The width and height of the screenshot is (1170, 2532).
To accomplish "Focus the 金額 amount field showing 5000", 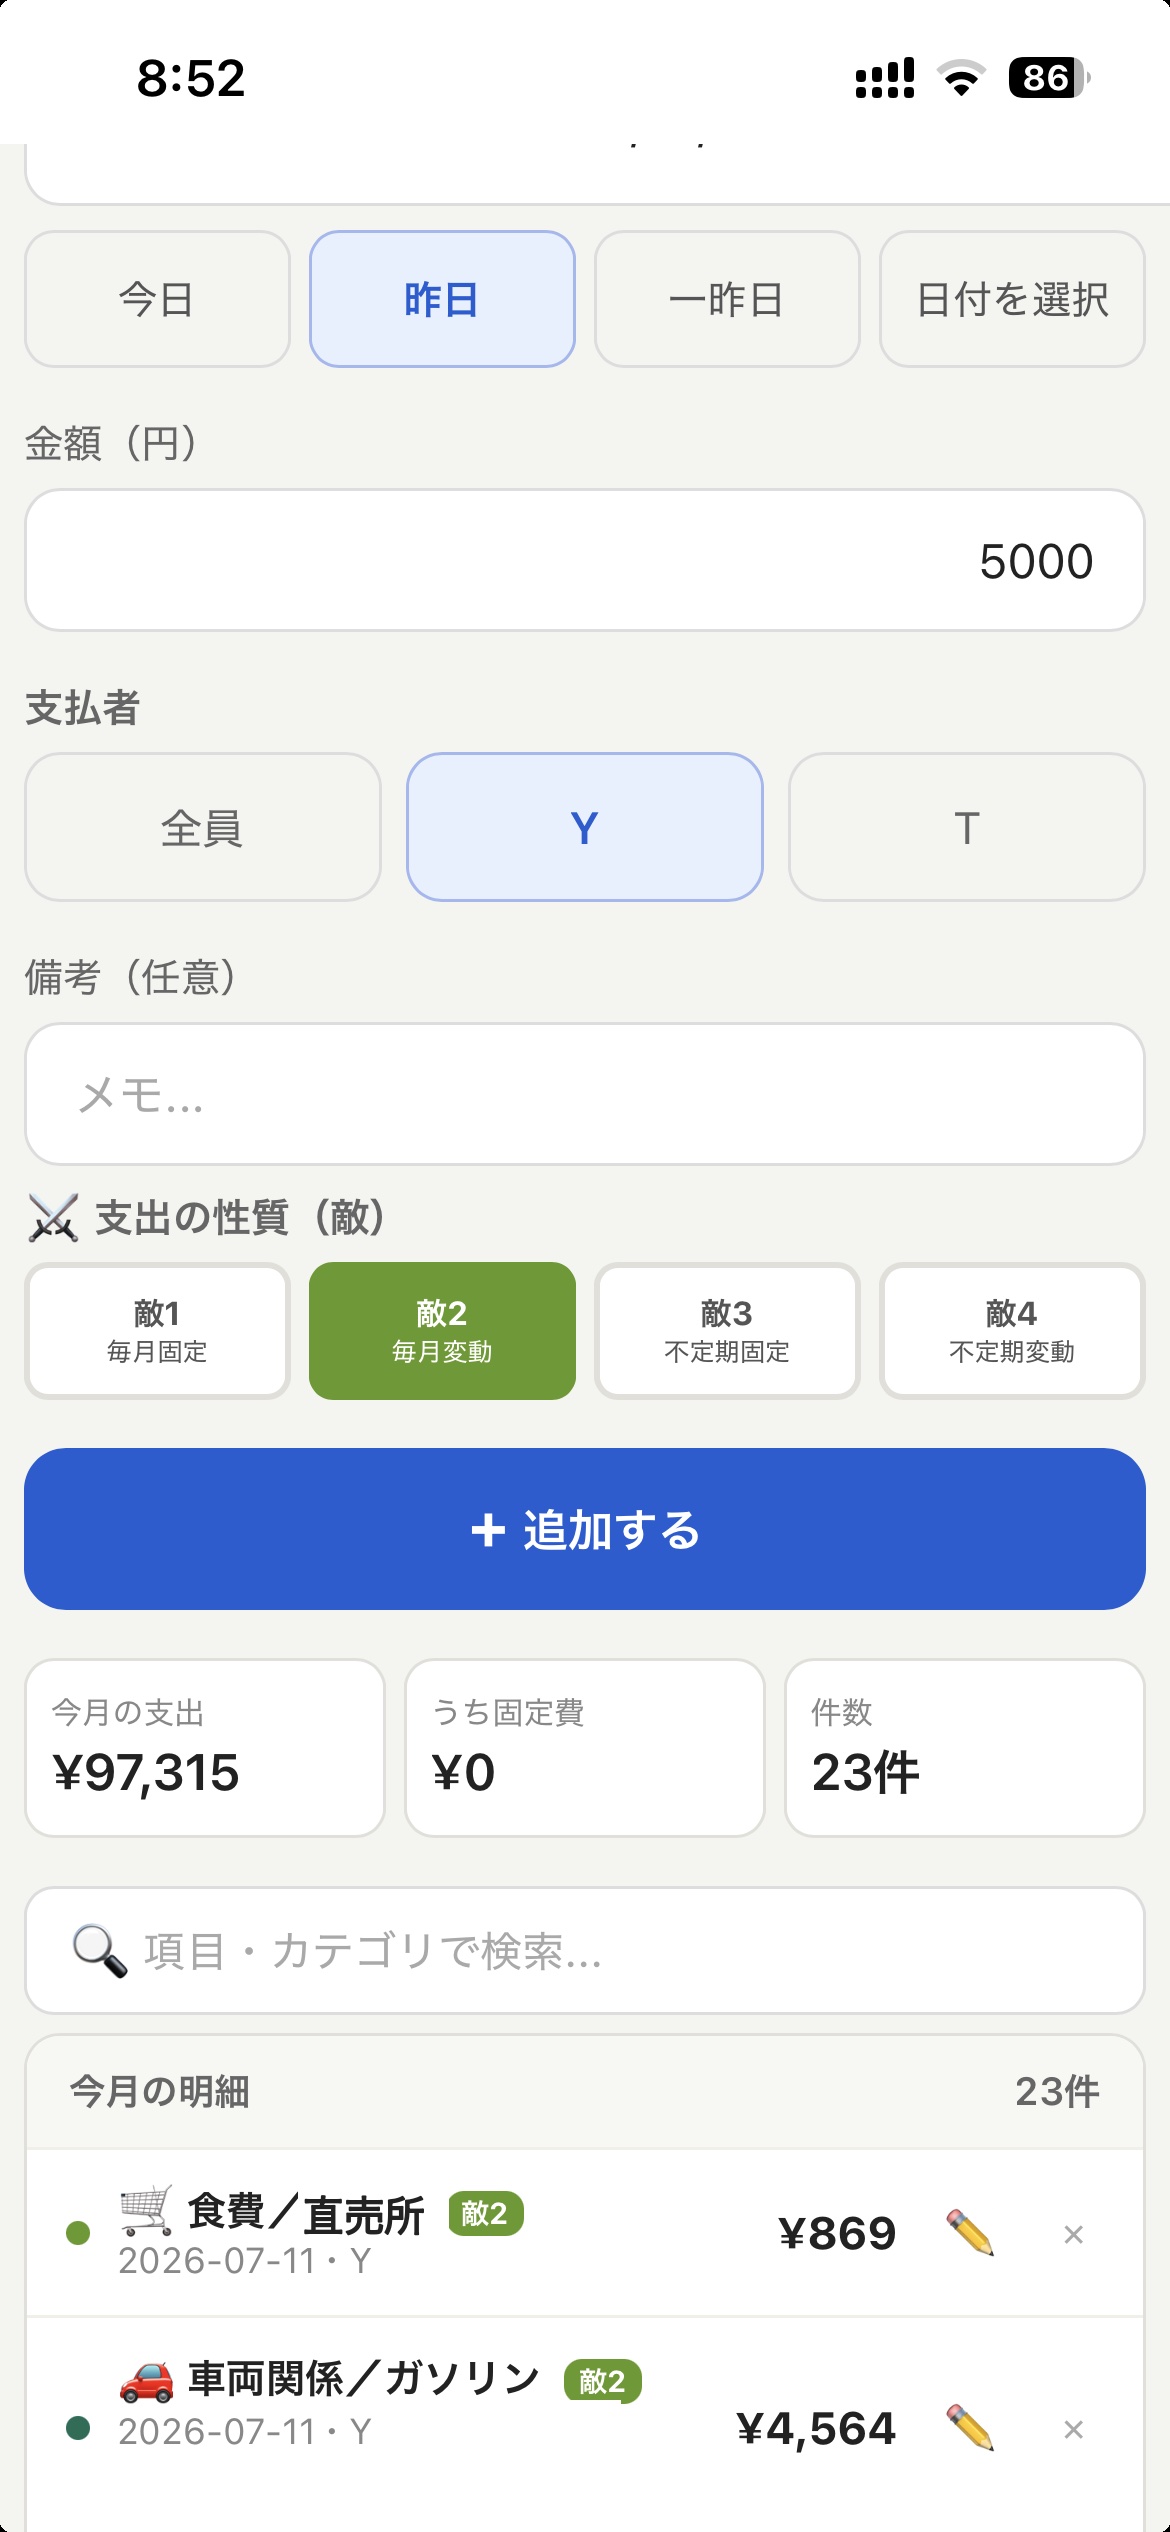I will click(x=585, y=560).
